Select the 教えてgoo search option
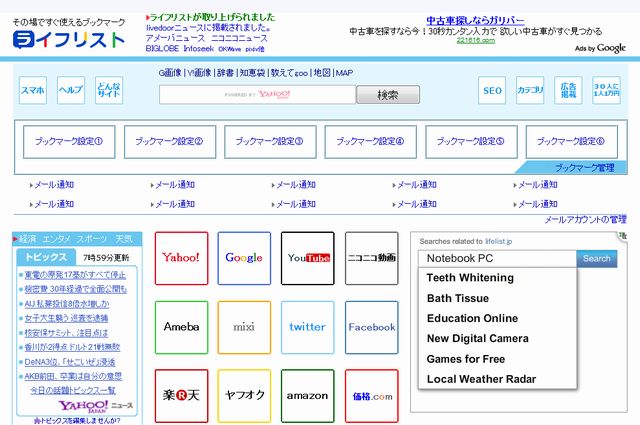Image resolution: width=640 pixels, height=425 pixels. [289, 73]
